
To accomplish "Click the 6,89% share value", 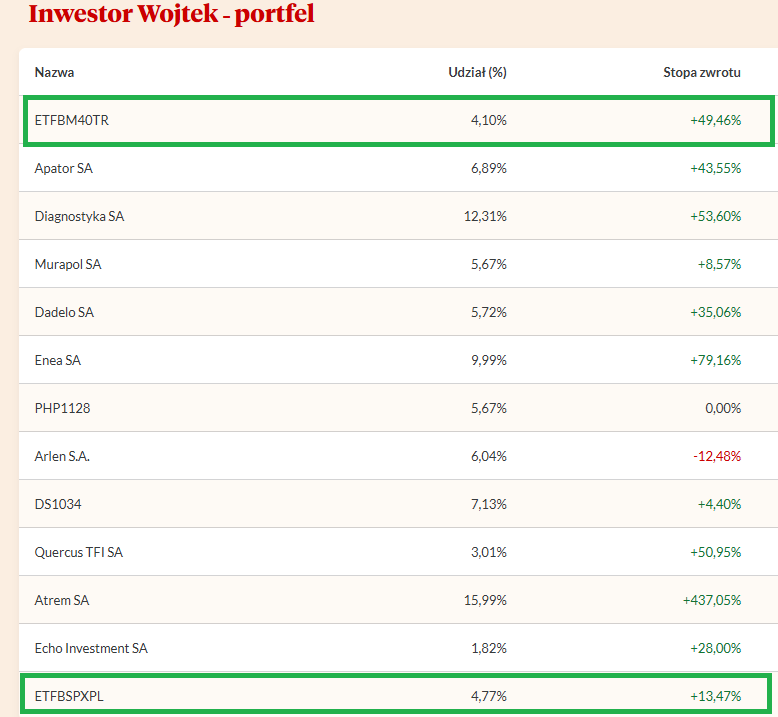I will click(x=489, y=169).
